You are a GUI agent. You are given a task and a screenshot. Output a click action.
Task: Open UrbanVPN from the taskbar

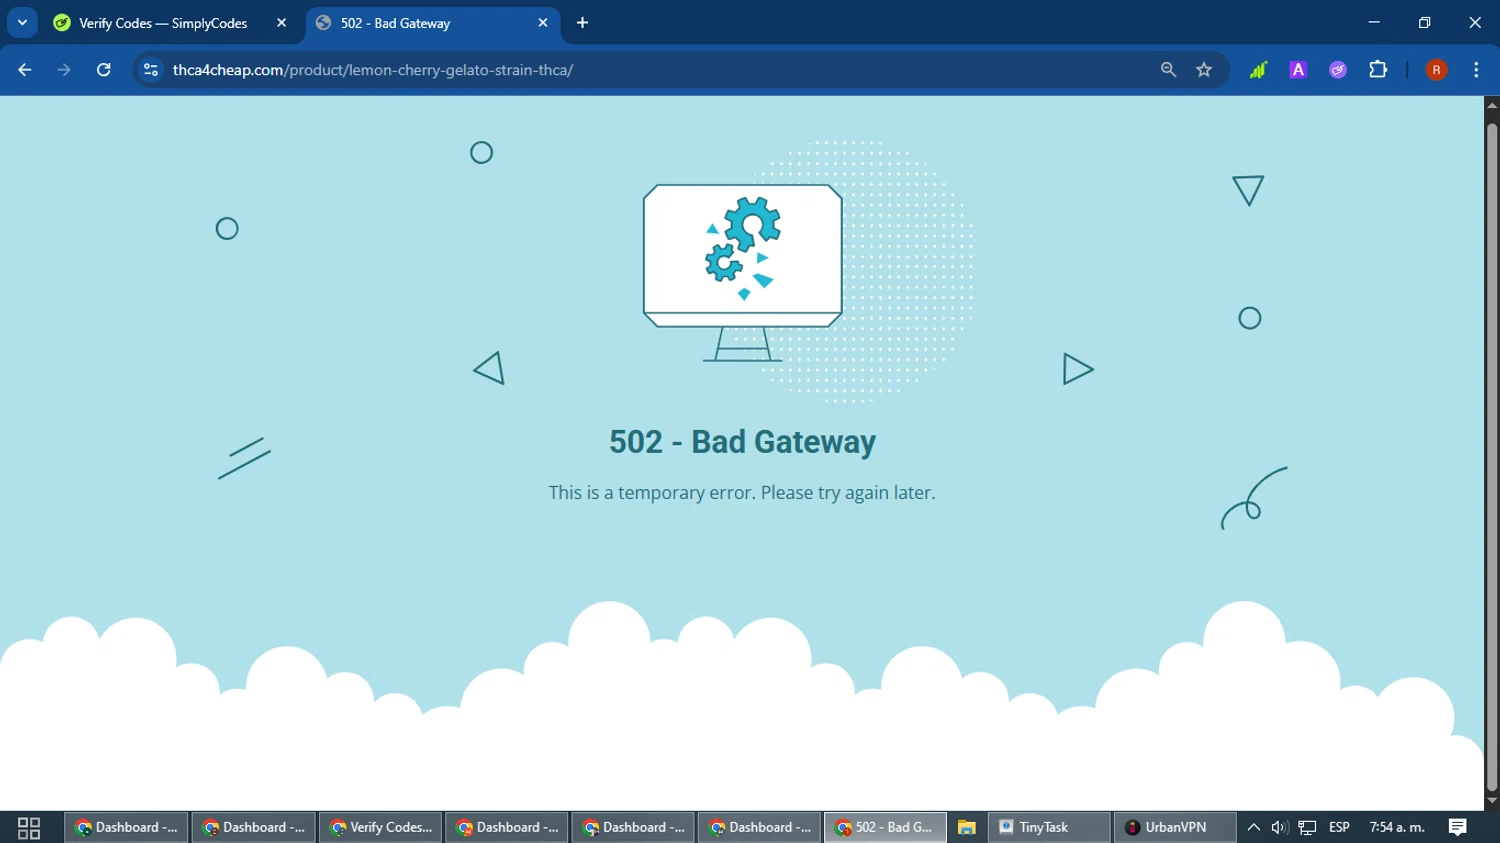(x=1175, y=827)
